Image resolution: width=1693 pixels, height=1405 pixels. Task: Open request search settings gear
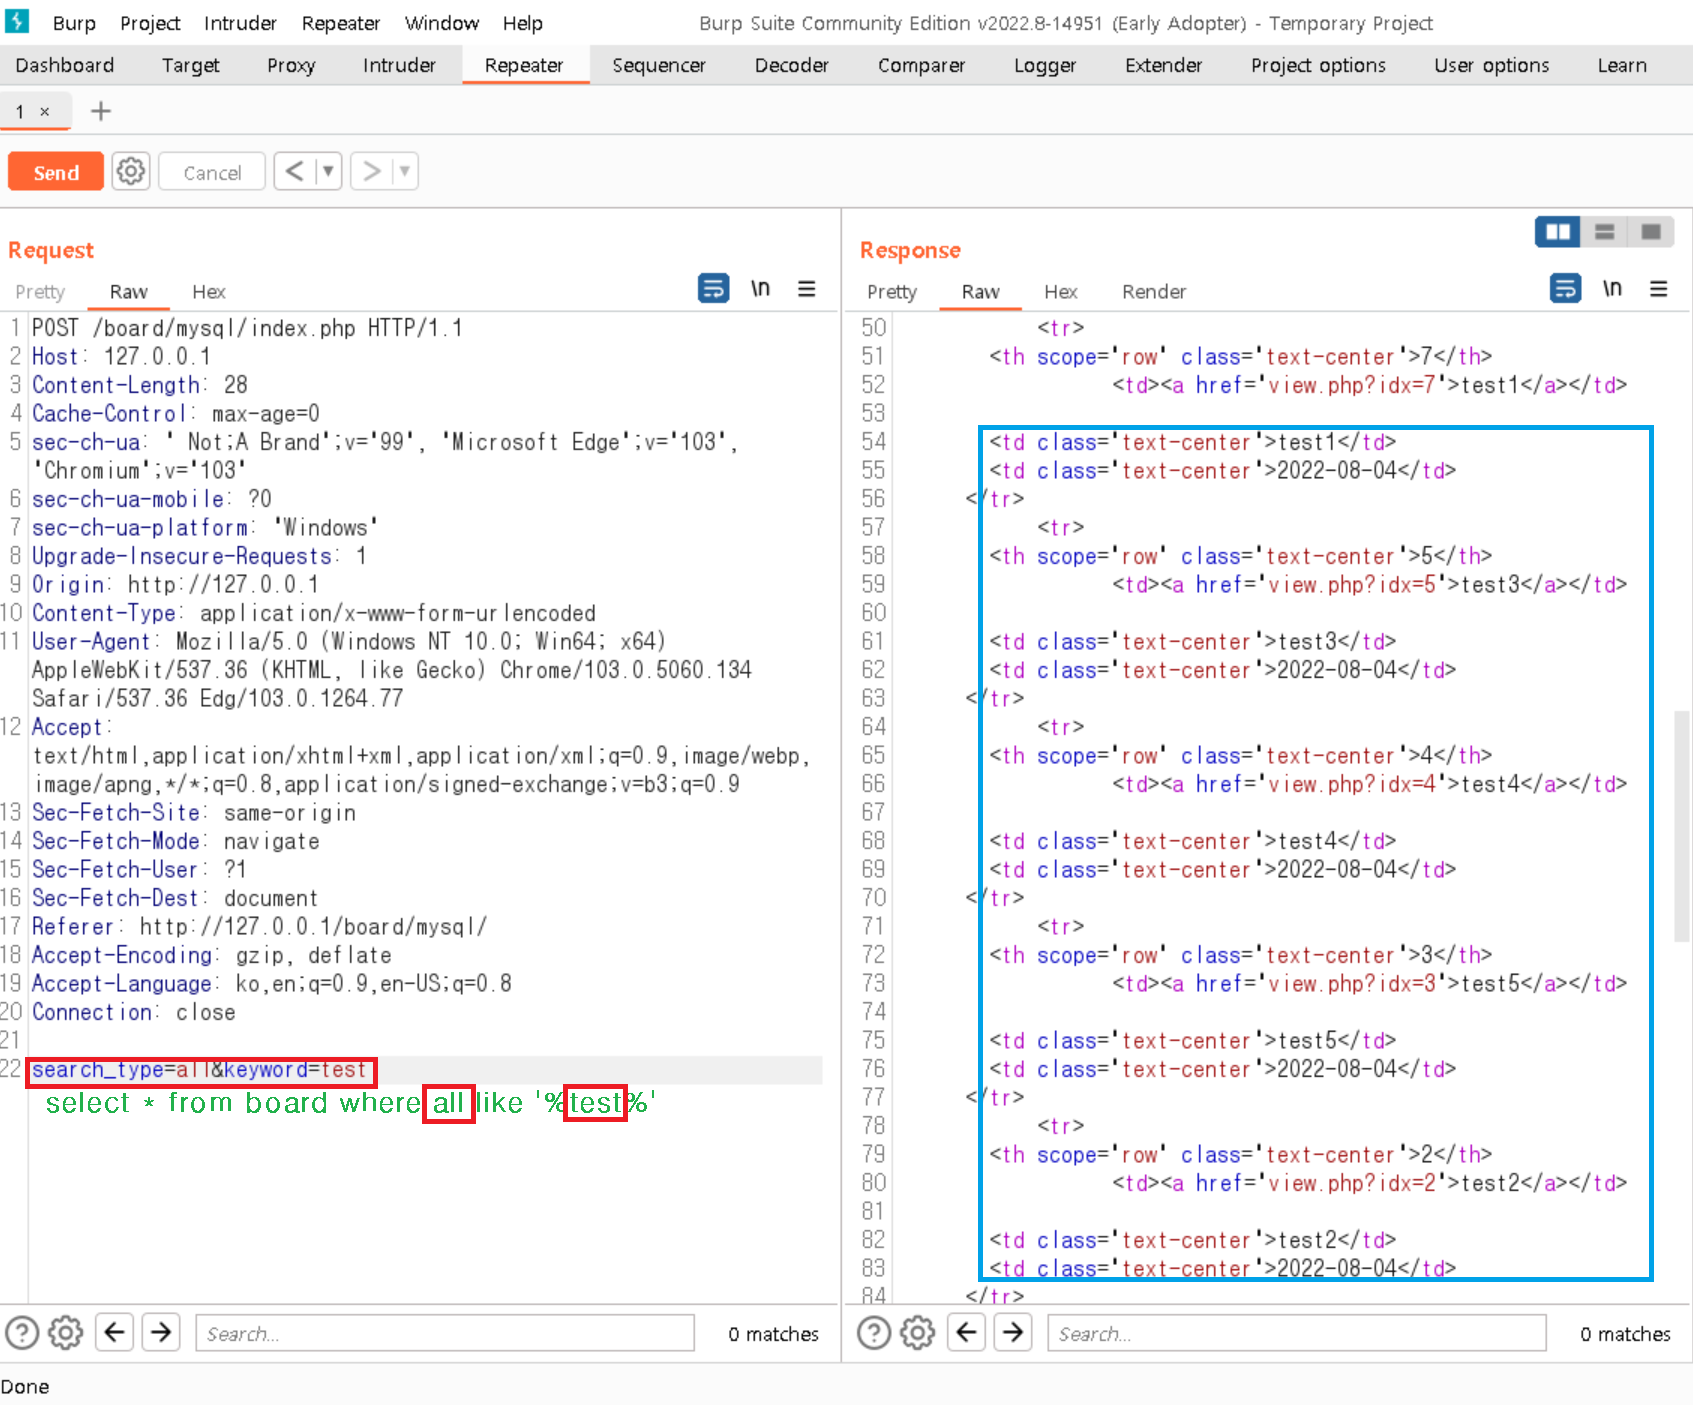66,1333
